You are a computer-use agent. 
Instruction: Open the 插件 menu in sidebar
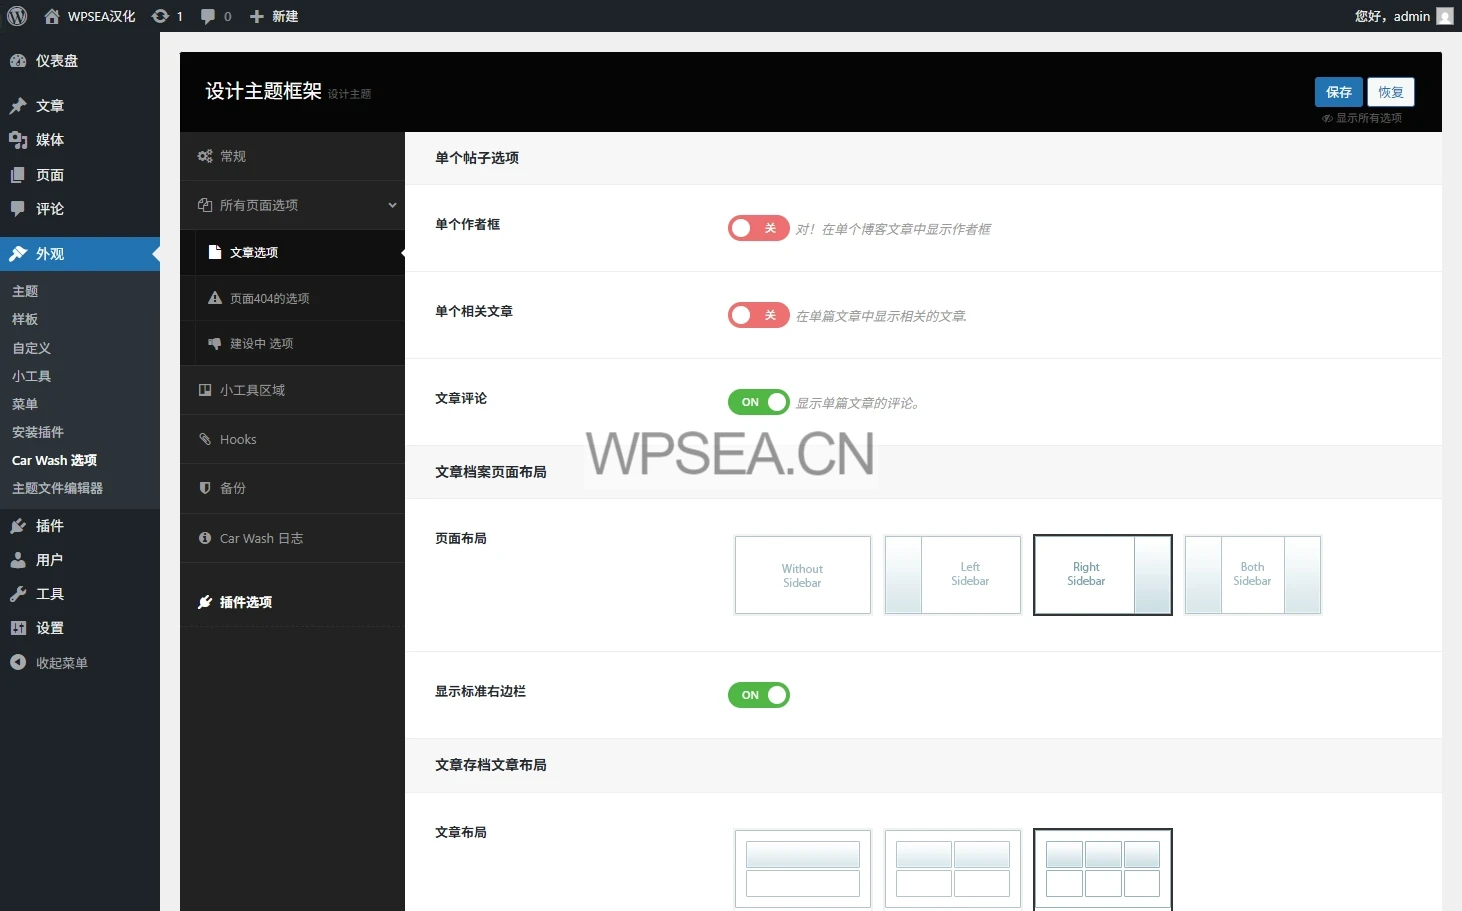49,526
